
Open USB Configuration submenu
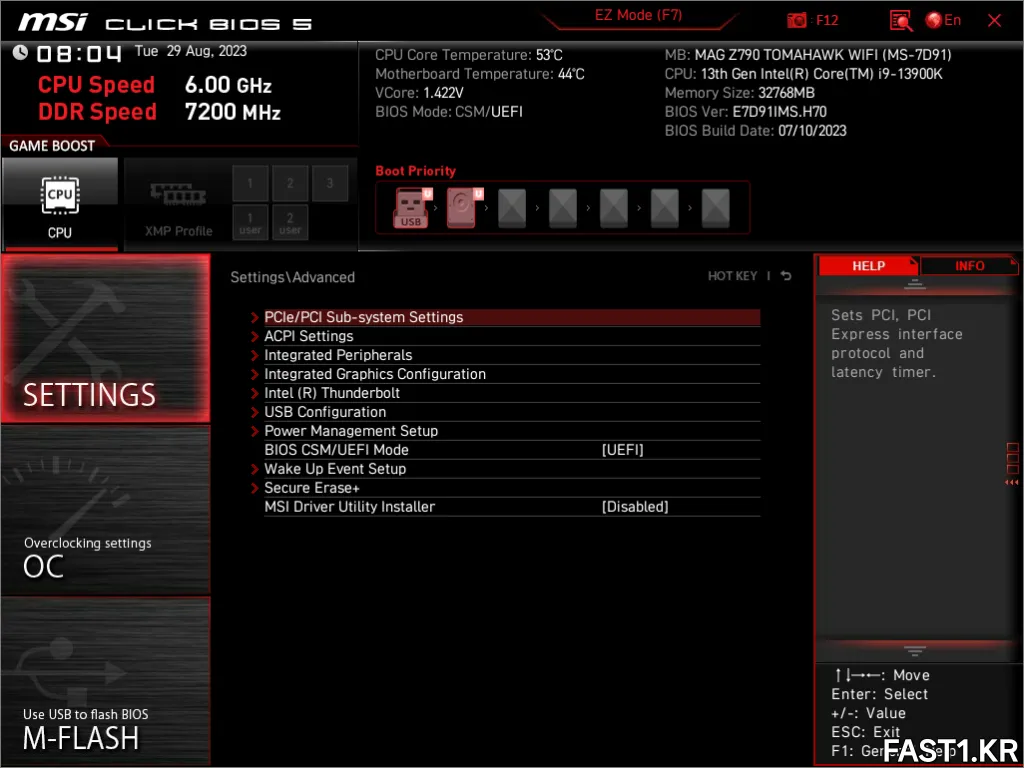(512, 411)
